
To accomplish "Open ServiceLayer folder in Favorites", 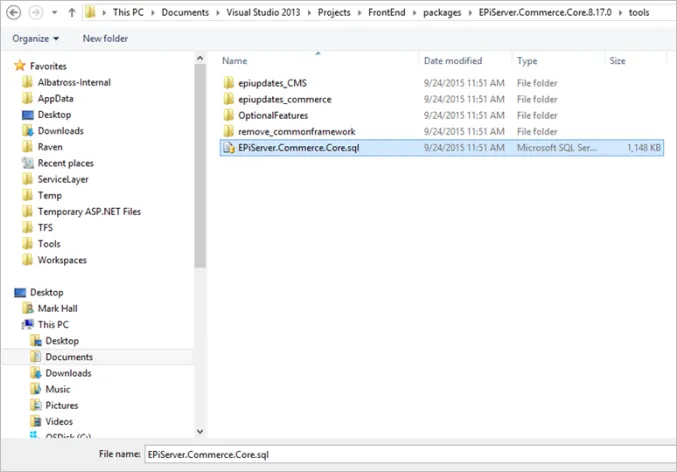I will 63,179.
